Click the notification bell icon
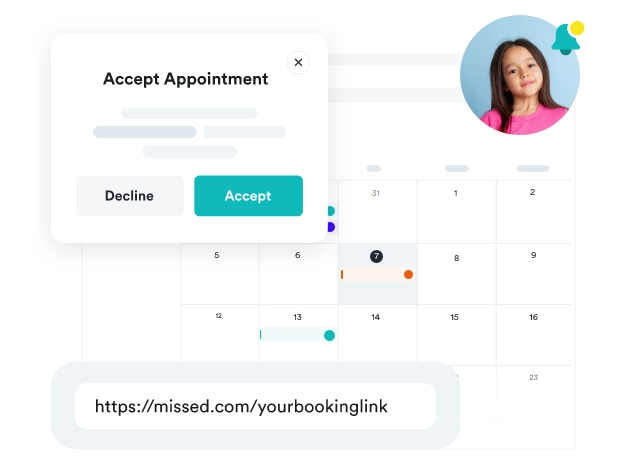The image size is (635, 473). tap(566, 39)
